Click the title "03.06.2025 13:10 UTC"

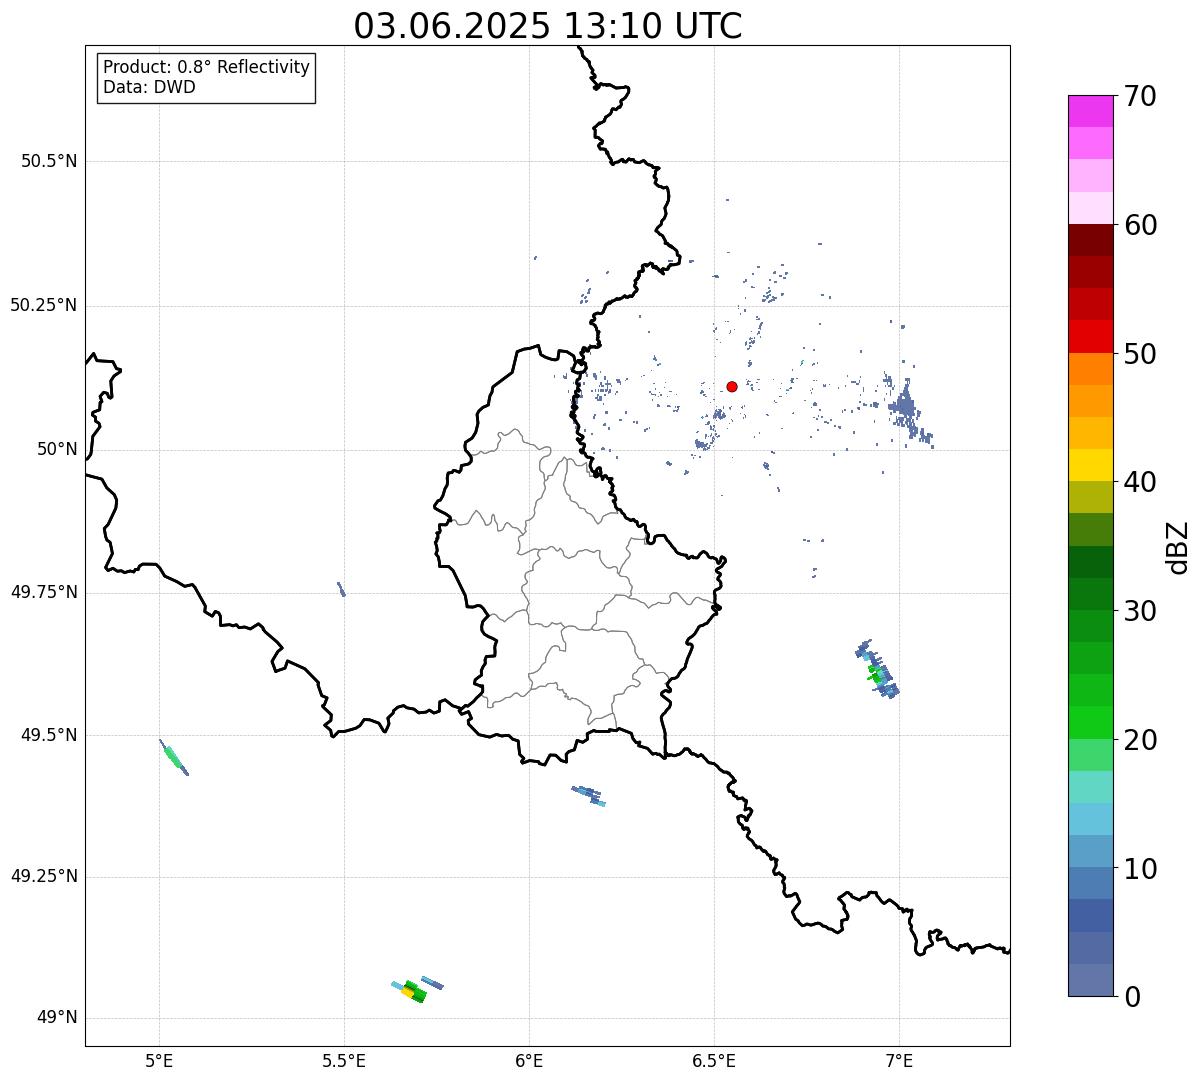[548, 26]
